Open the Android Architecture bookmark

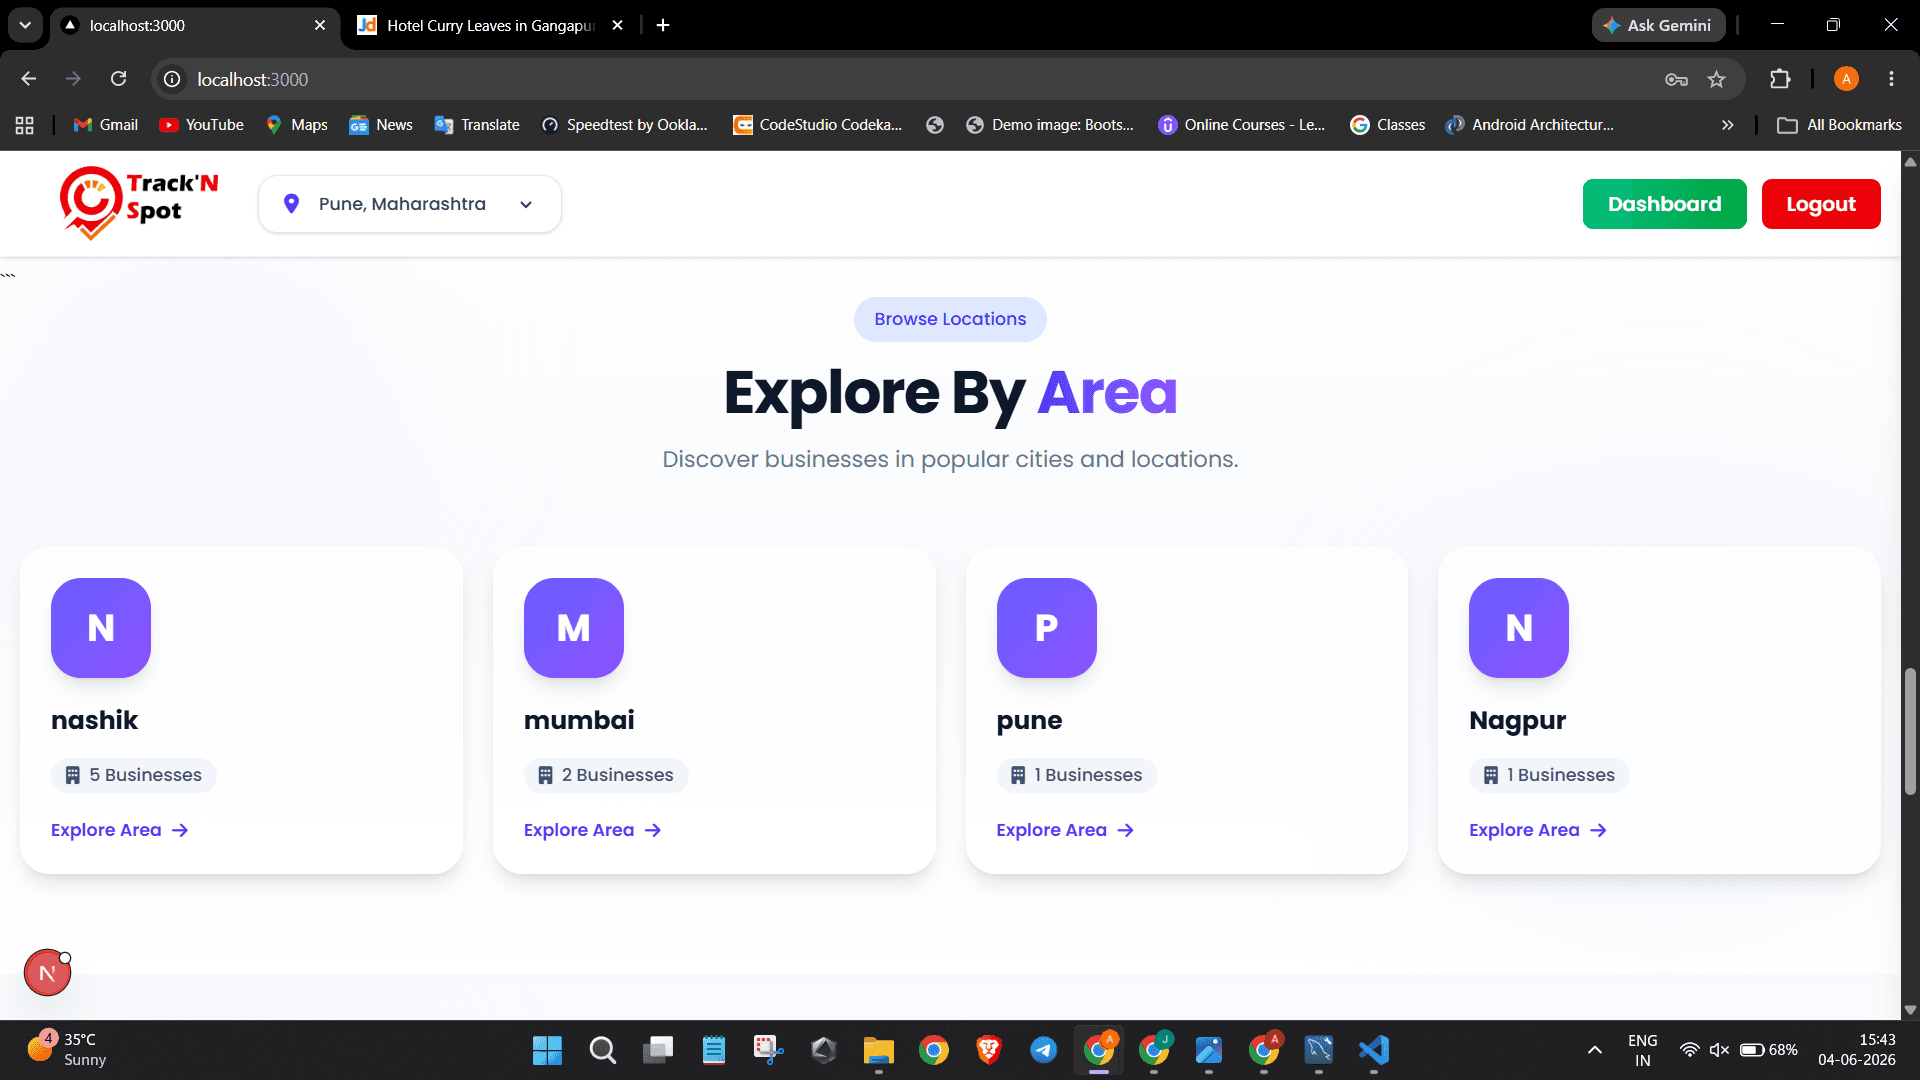(x=1530, y=125)
